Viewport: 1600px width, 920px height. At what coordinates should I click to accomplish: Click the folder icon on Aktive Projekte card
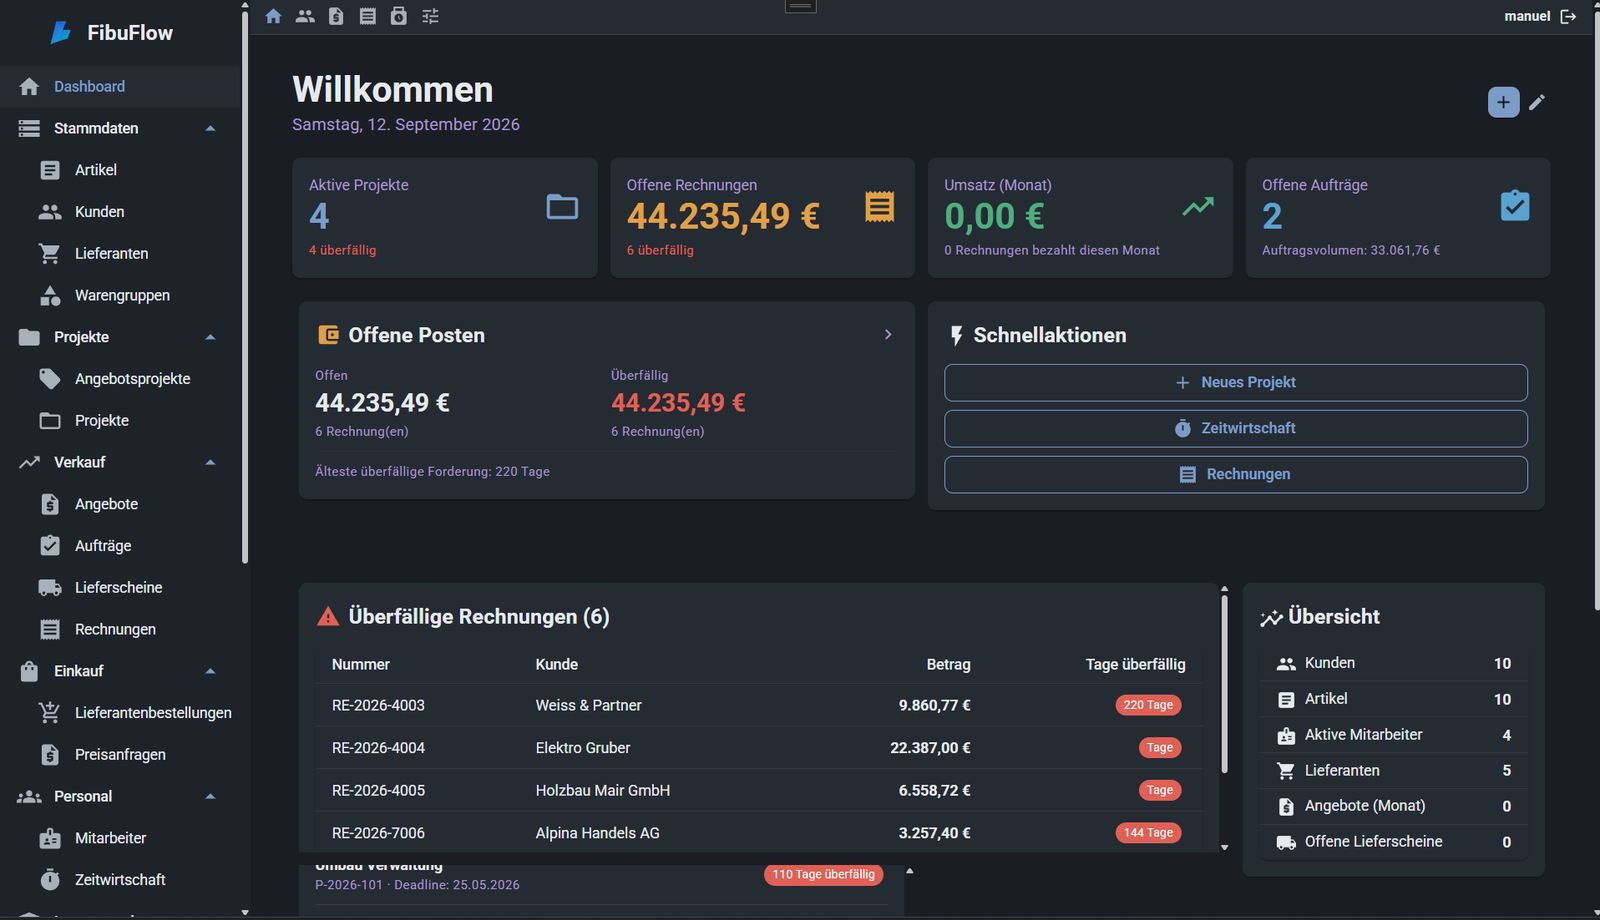(x=562, y=207)
